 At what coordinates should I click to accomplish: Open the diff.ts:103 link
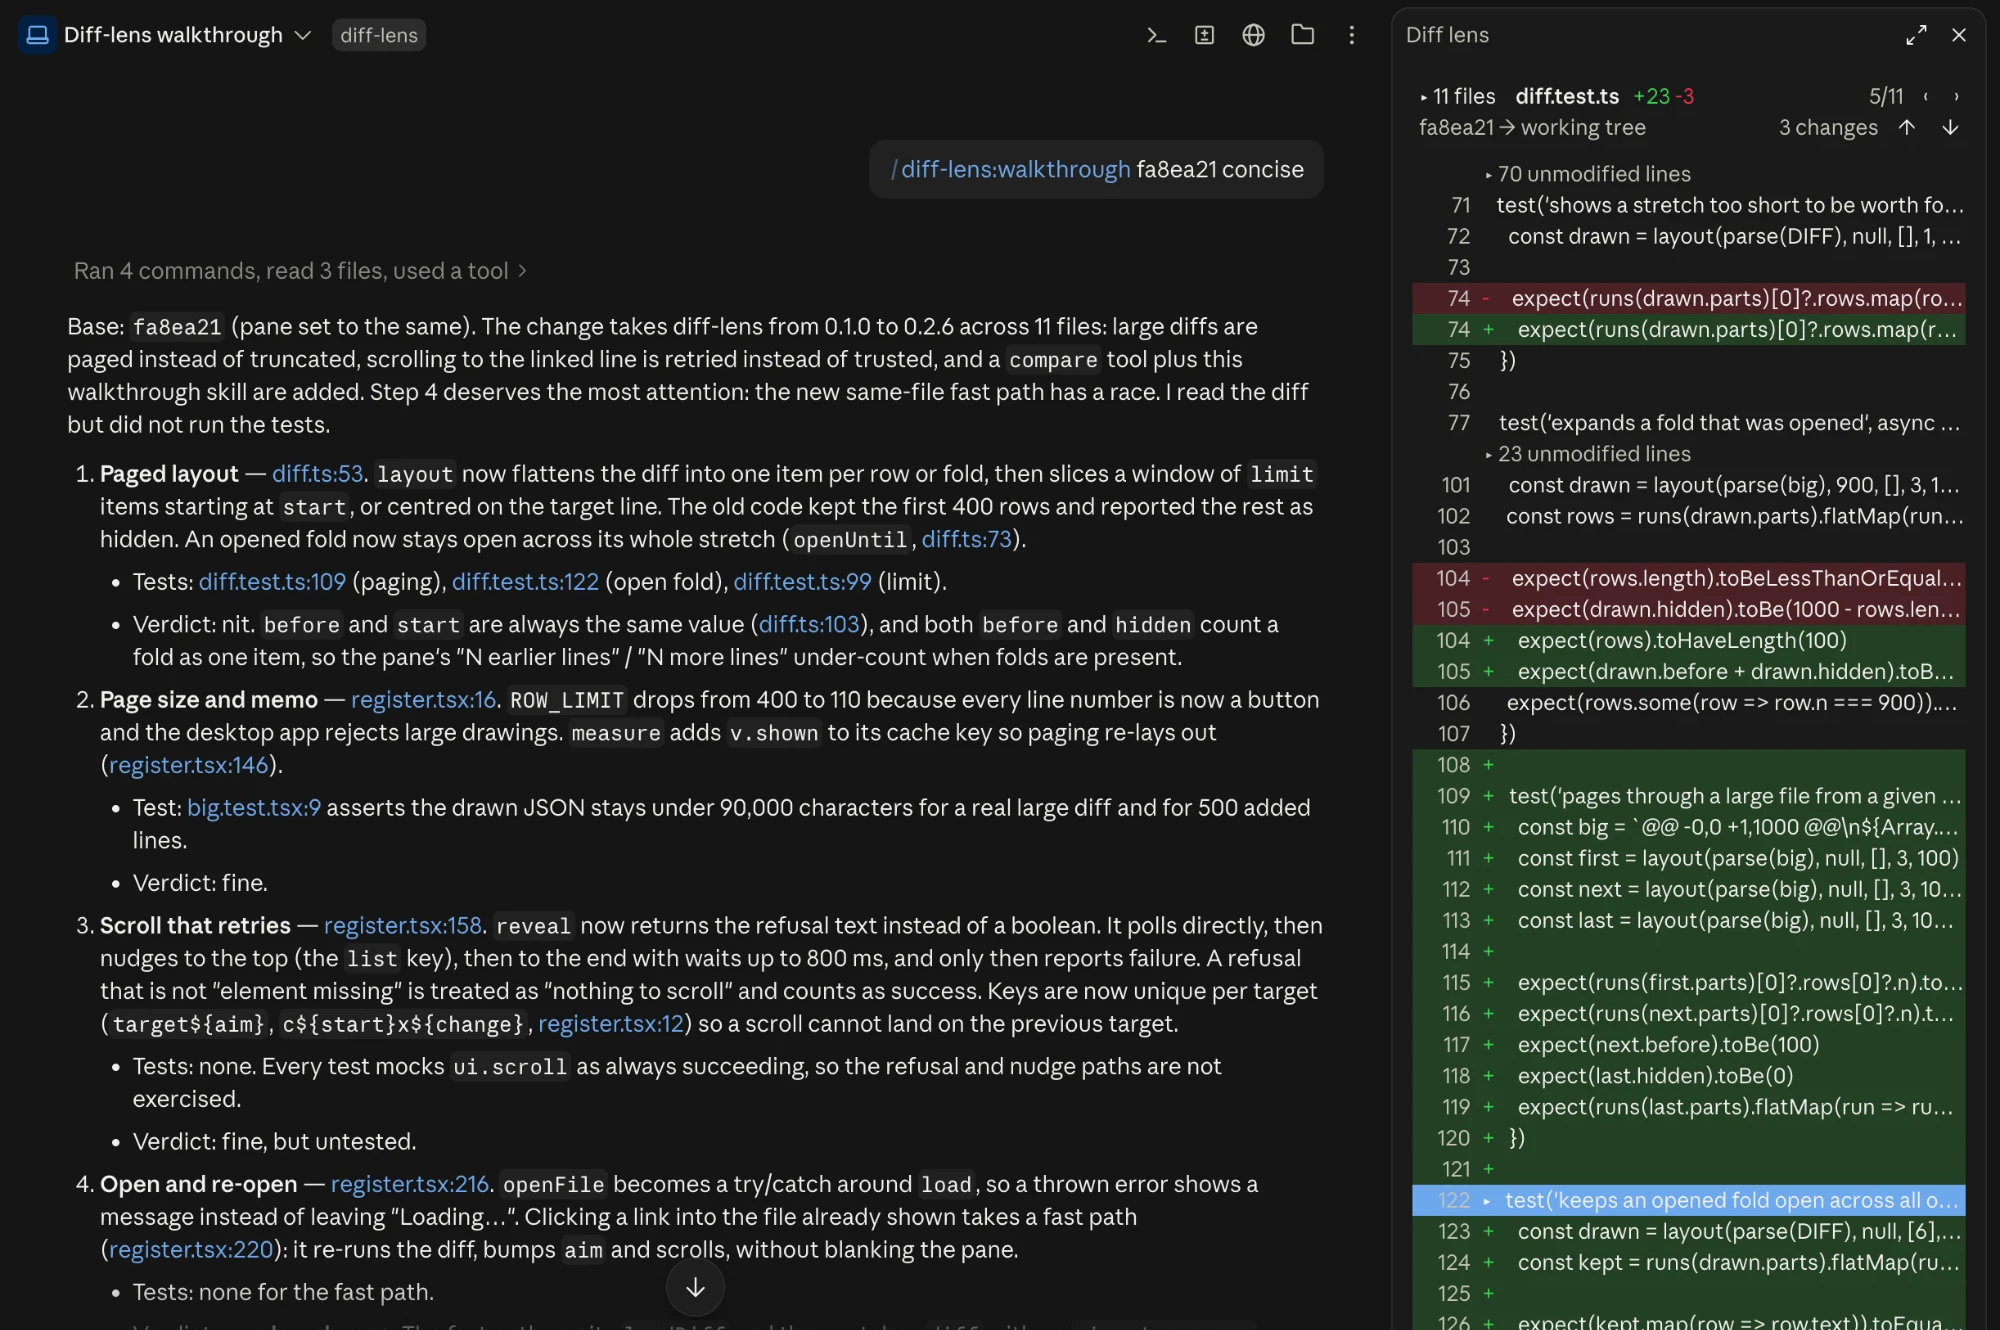coord(809,625)
